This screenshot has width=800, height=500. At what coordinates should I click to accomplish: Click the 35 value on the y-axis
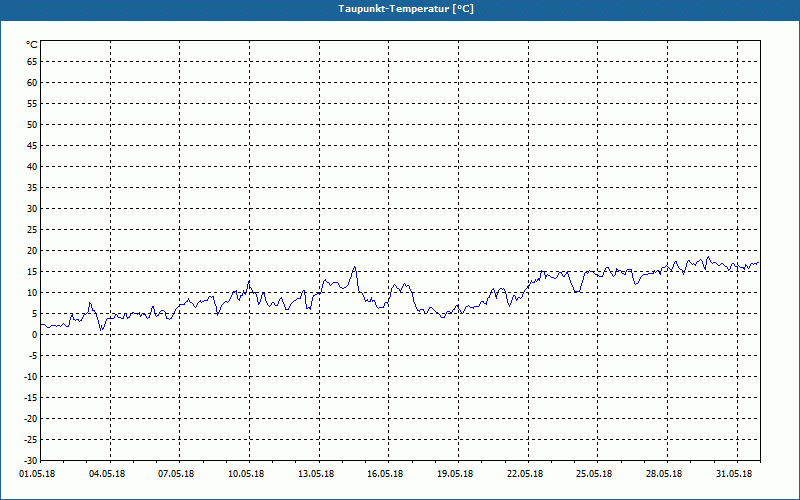click(x=32, y=188)
